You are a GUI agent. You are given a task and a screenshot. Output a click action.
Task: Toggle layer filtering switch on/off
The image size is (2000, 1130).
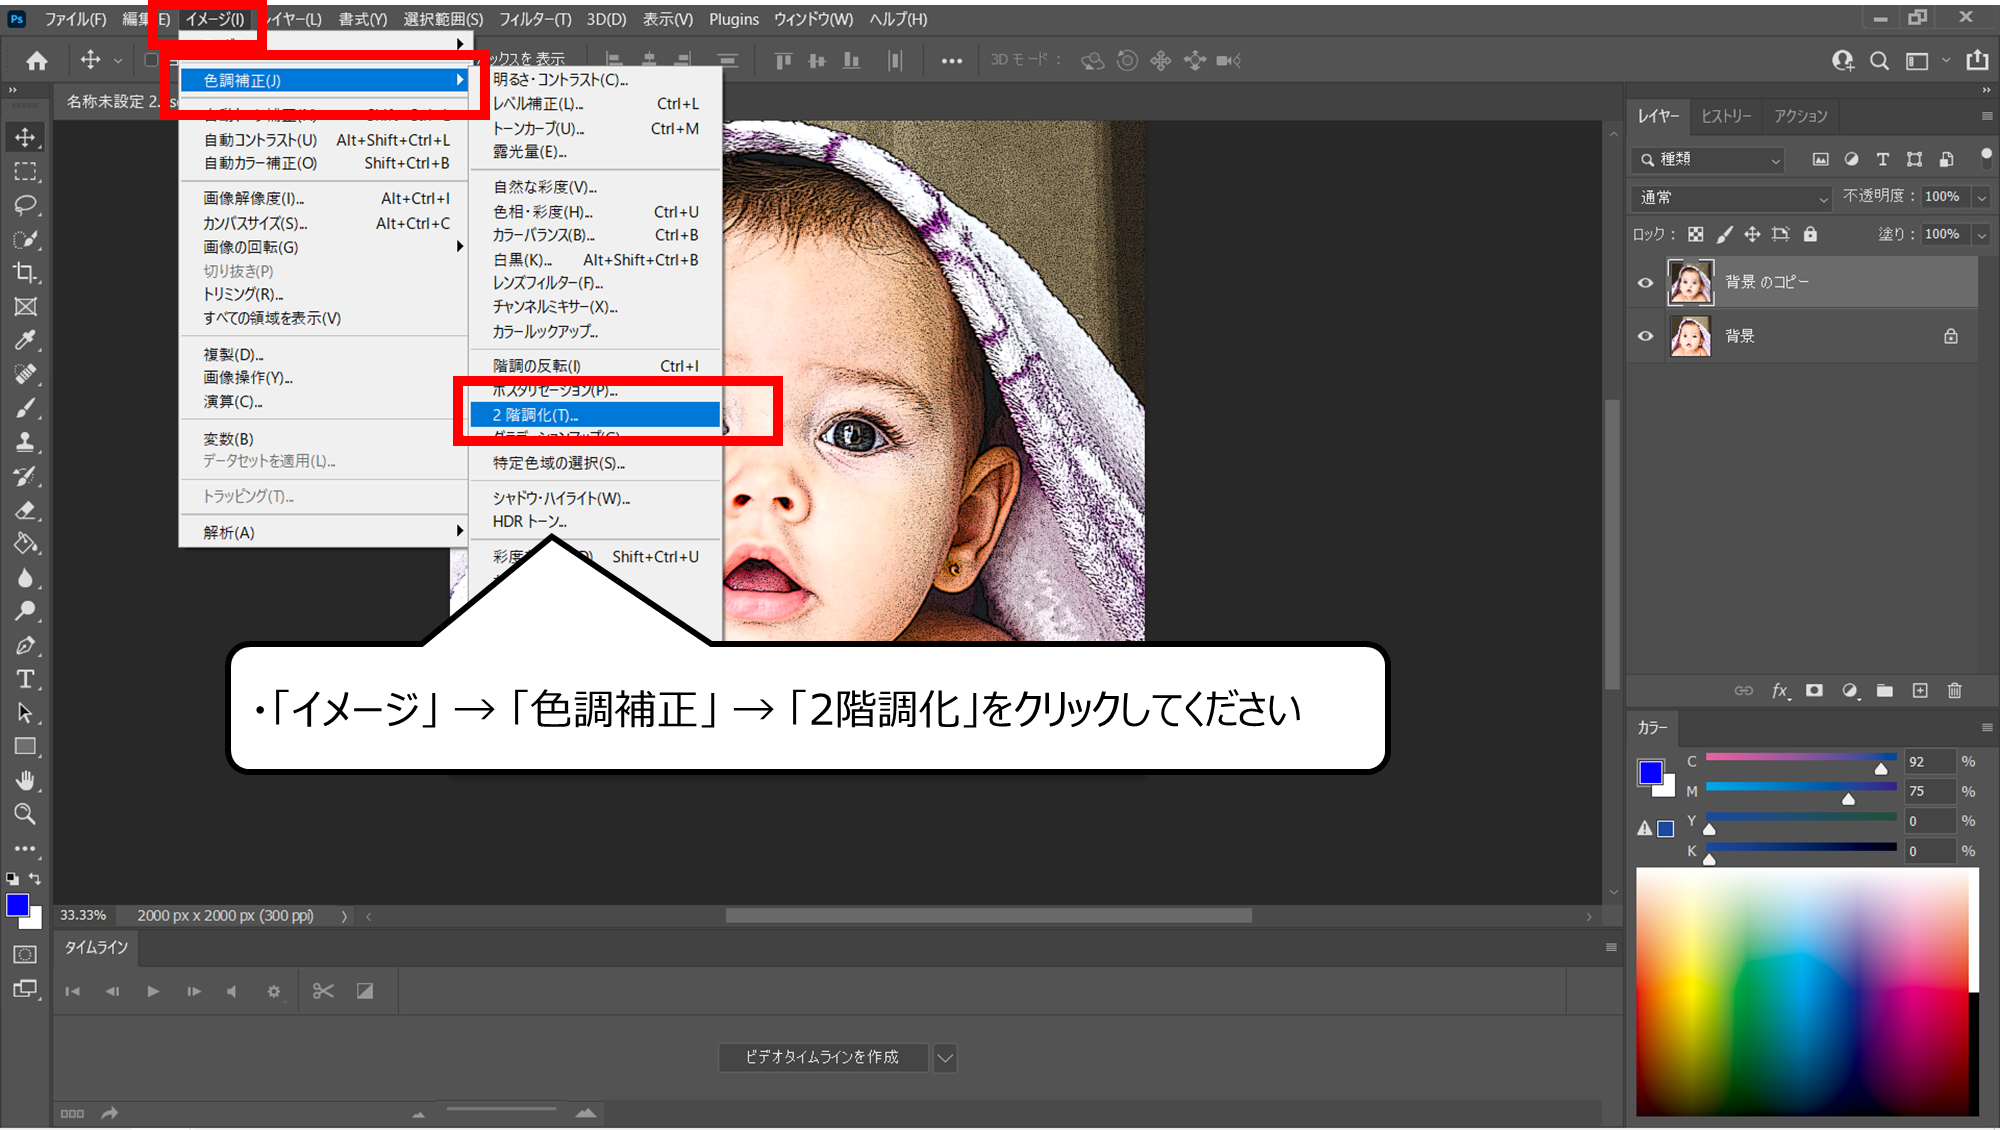(1986, 158)
